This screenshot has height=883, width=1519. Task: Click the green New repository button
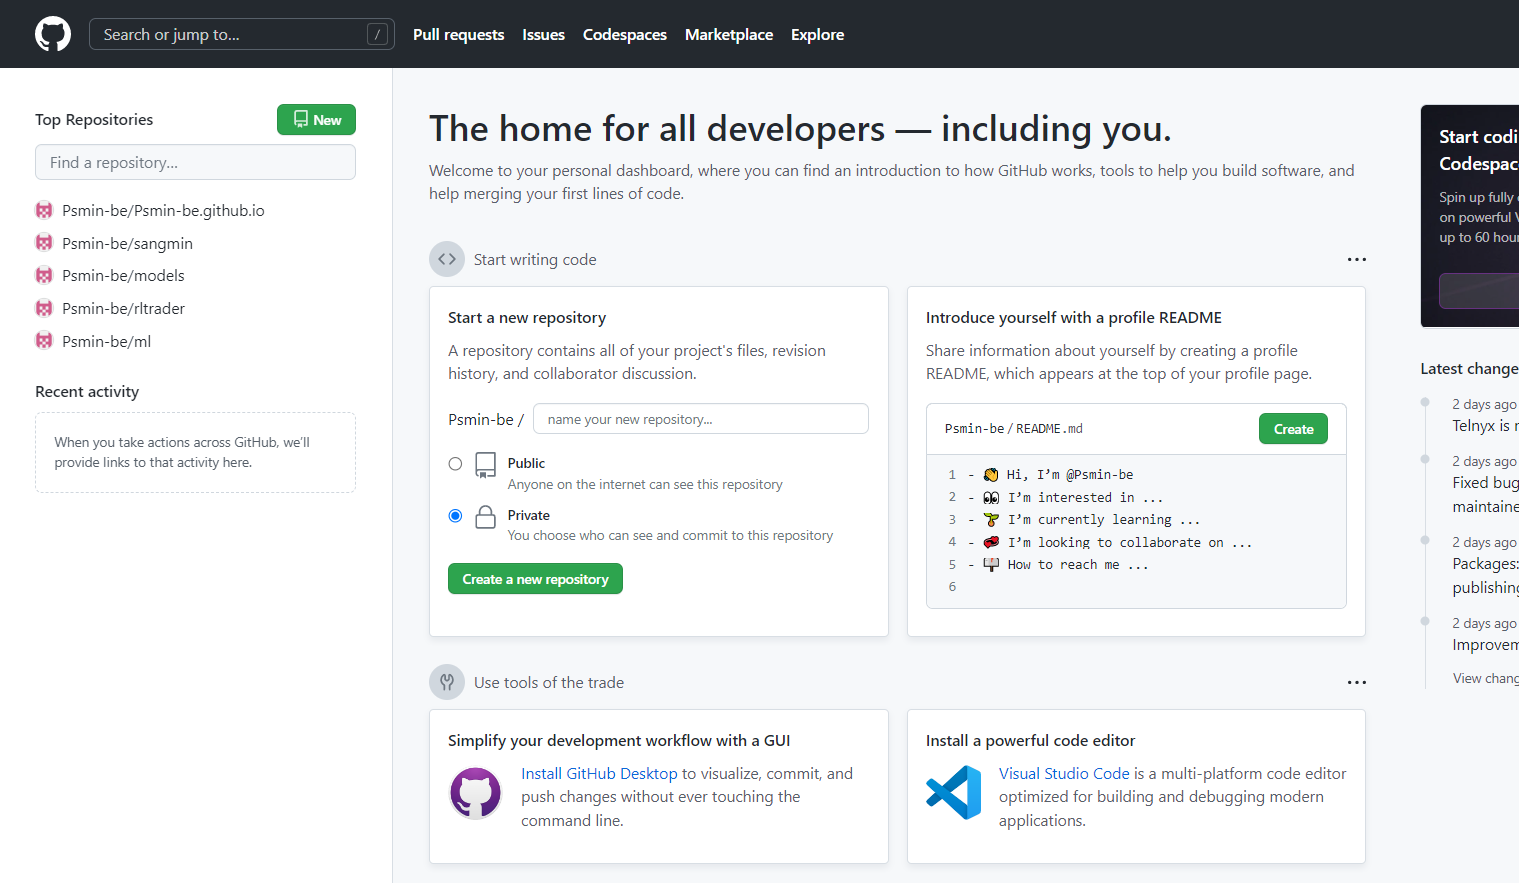316,120
